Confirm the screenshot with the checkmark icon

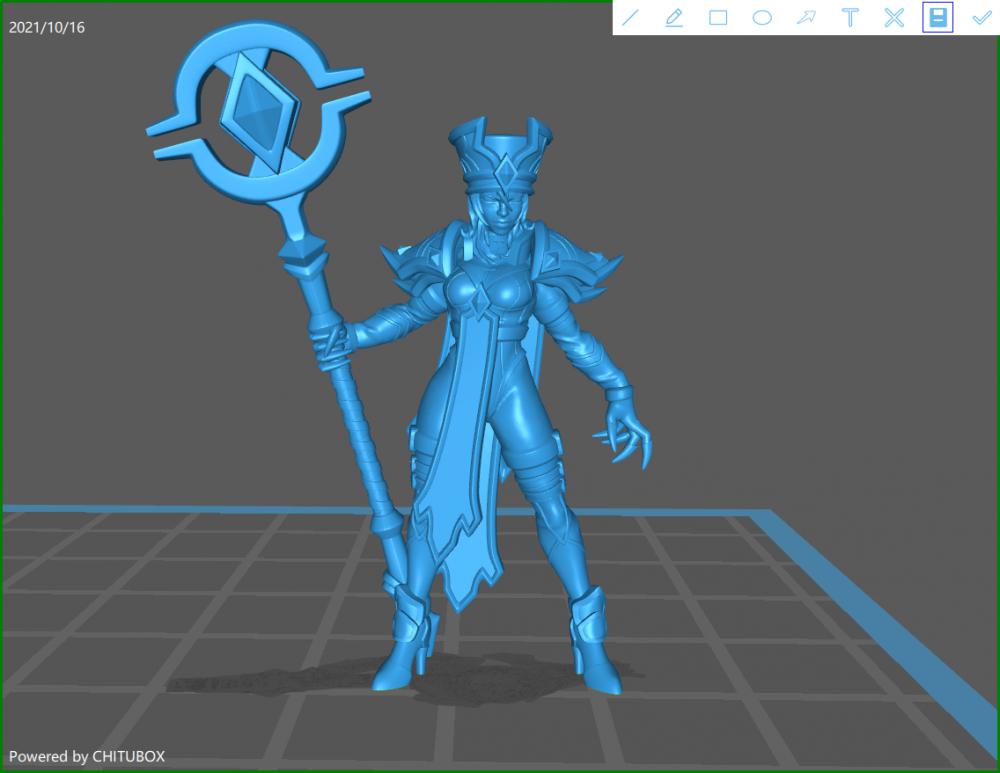(x=982, y=17)
